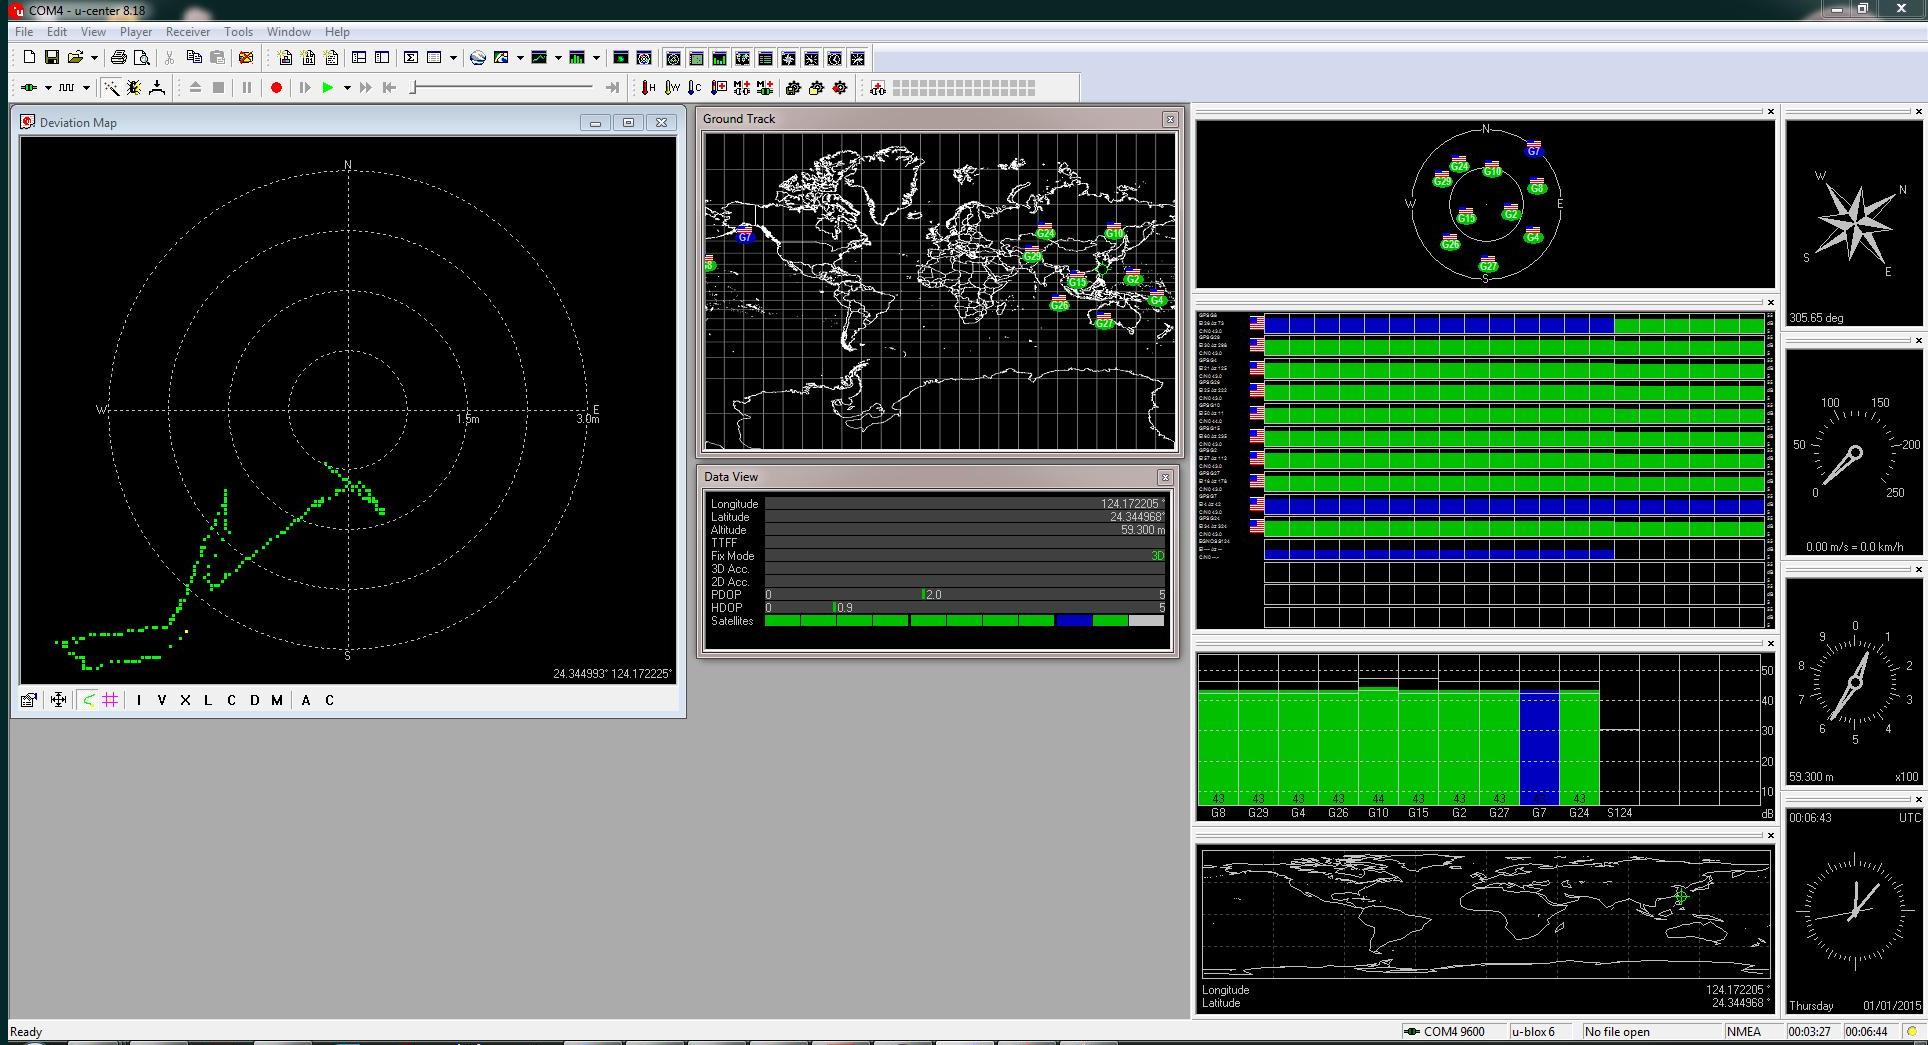
Task: Click the Open folder icon
Action: (x=76, y=58)
